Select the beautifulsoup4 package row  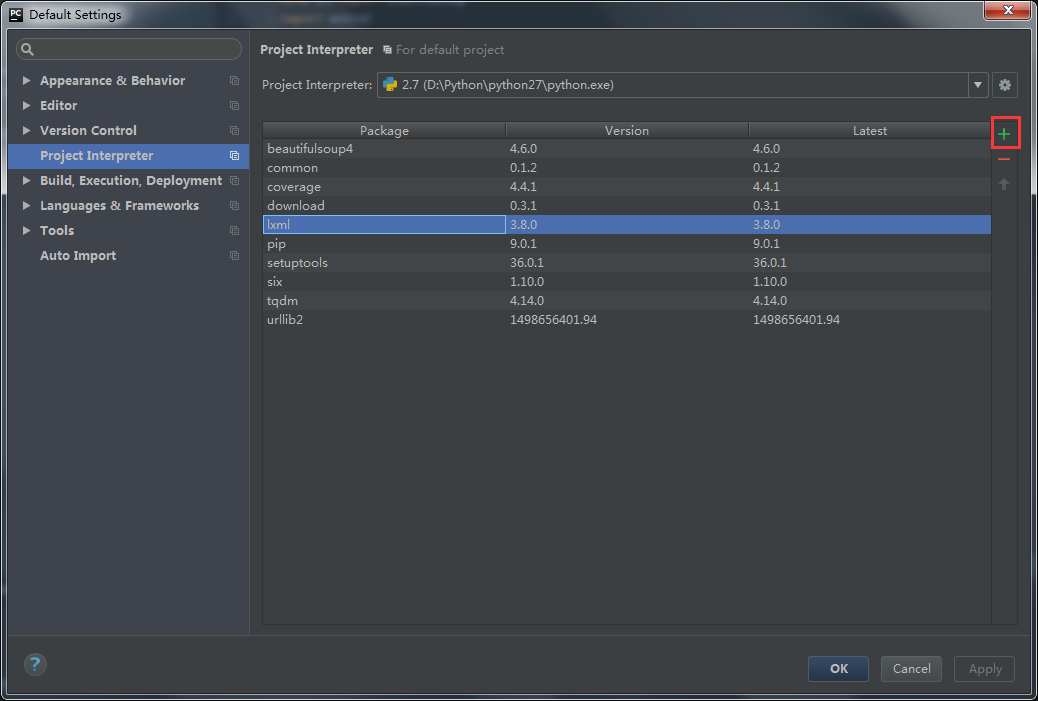[x=384, y=149]
